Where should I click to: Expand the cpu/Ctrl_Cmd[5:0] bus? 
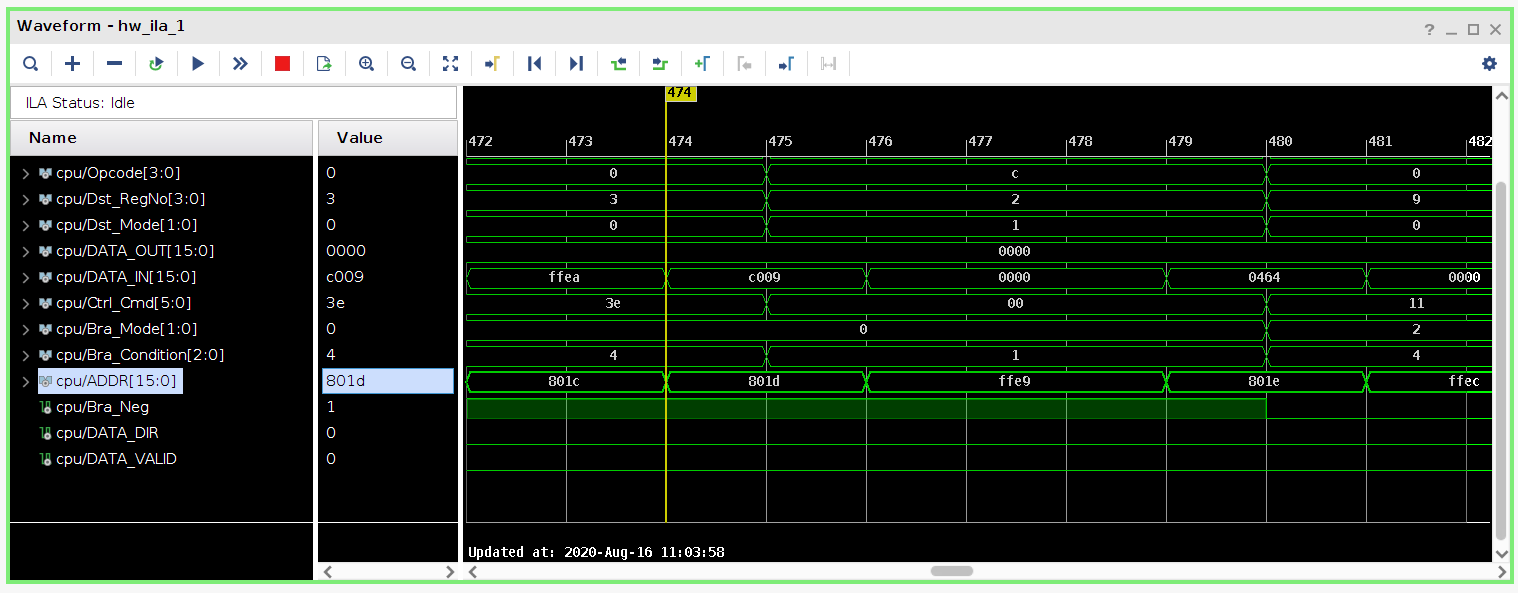click(26, 303)
